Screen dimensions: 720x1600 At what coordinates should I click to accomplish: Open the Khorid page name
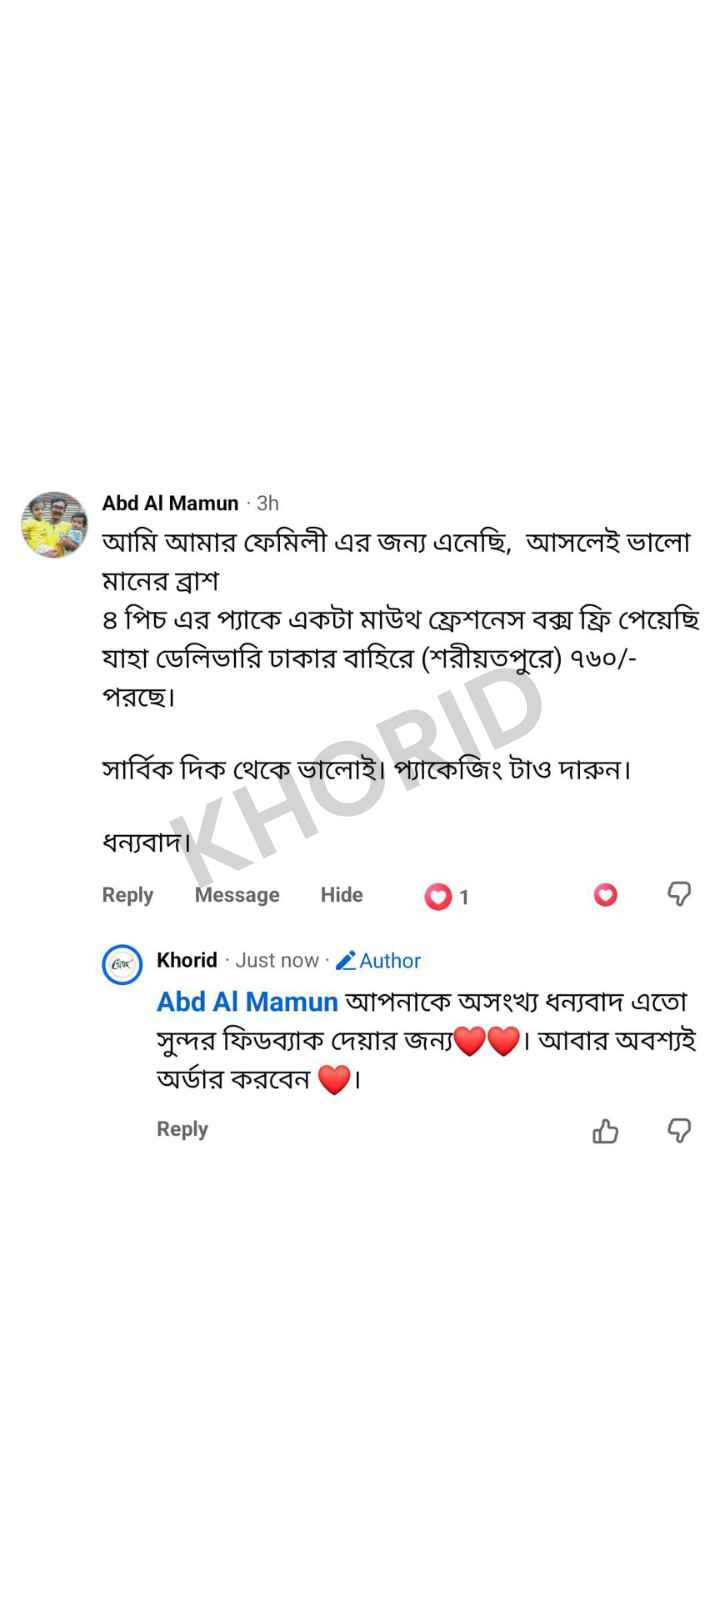pos(187,960)
